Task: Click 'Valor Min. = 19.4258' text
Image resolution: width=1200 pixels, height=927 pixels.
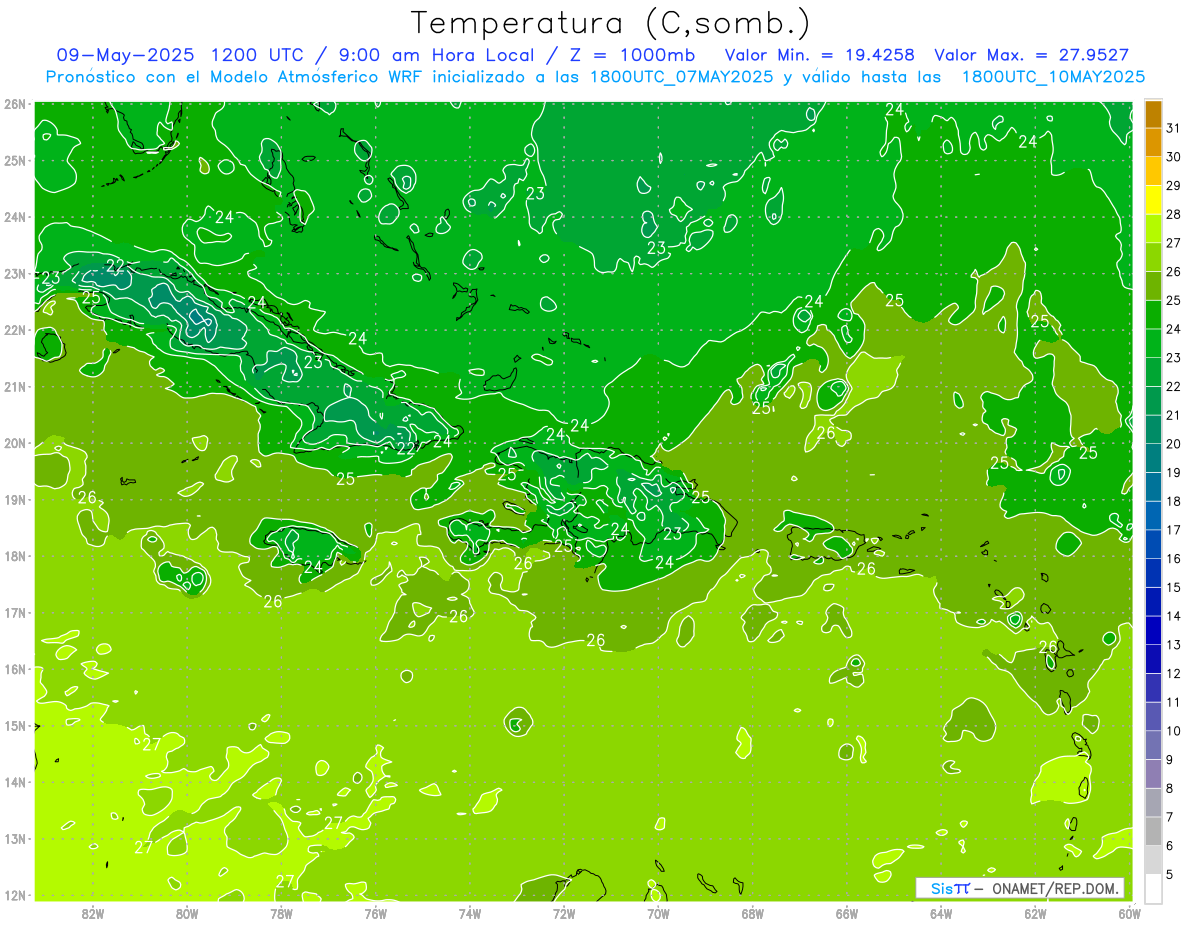Action: tap(819, 55)
